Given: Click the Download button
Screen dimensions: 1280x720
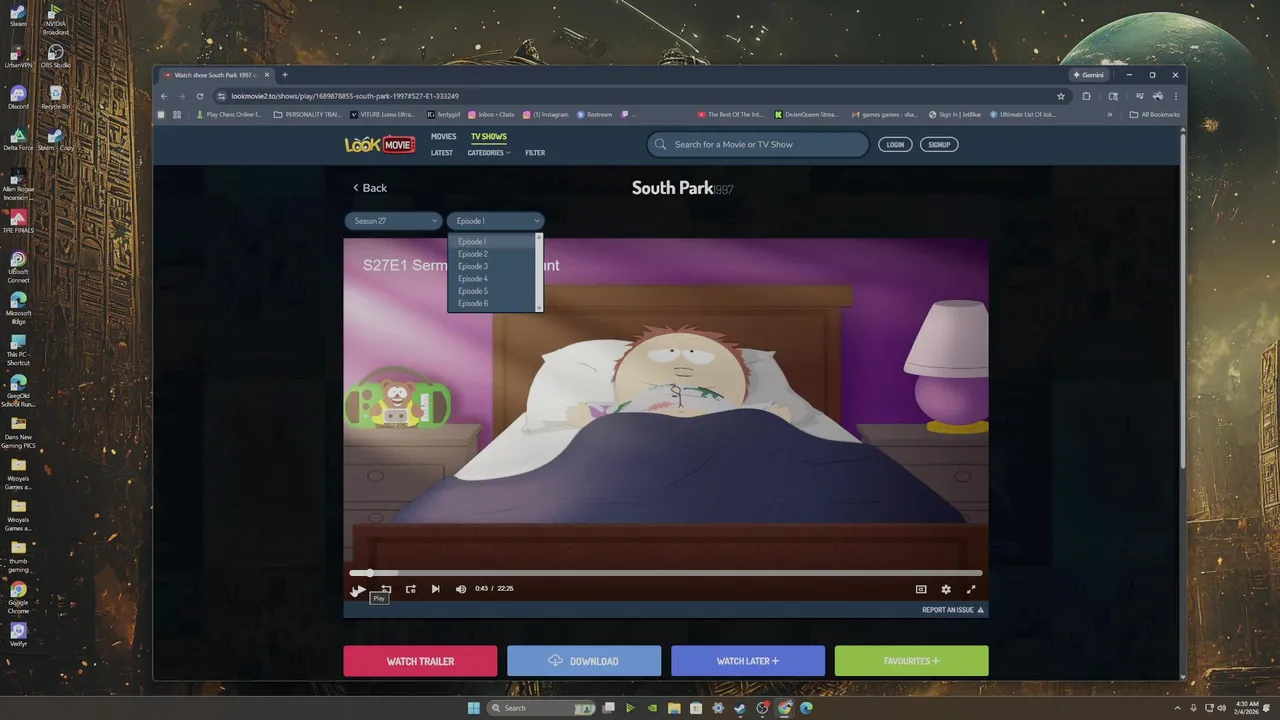Looking at the screenshot, I should click(584, 661).
